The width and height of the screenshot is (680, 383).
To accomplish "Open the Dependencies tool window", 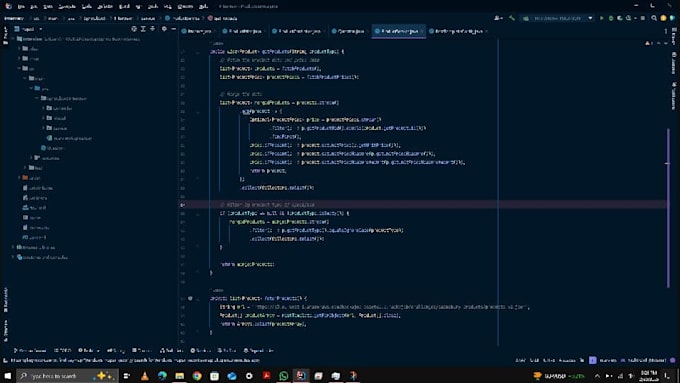I will coord(258,350).
